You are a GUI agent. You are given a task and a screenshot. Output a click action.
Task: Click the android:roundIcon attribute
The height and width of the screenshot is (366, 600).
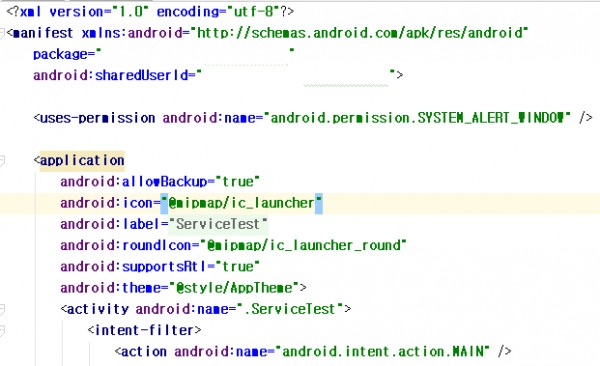[x=126, y=245]
